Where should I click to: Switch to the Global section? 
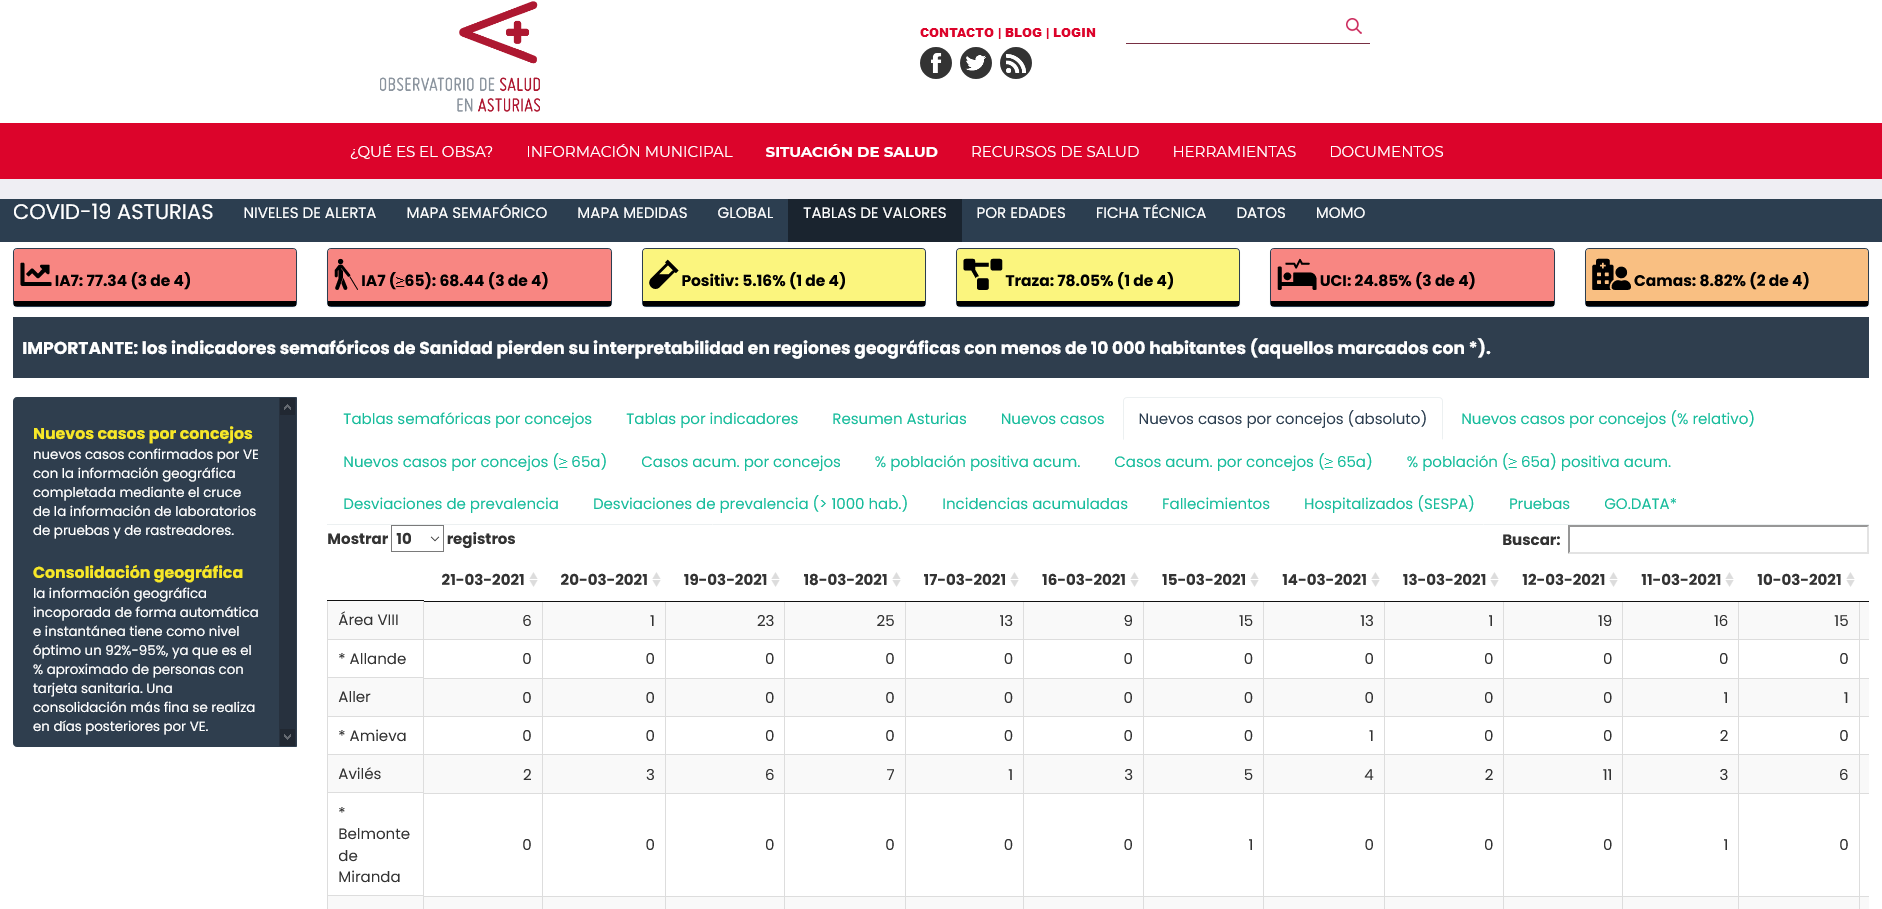745,213
